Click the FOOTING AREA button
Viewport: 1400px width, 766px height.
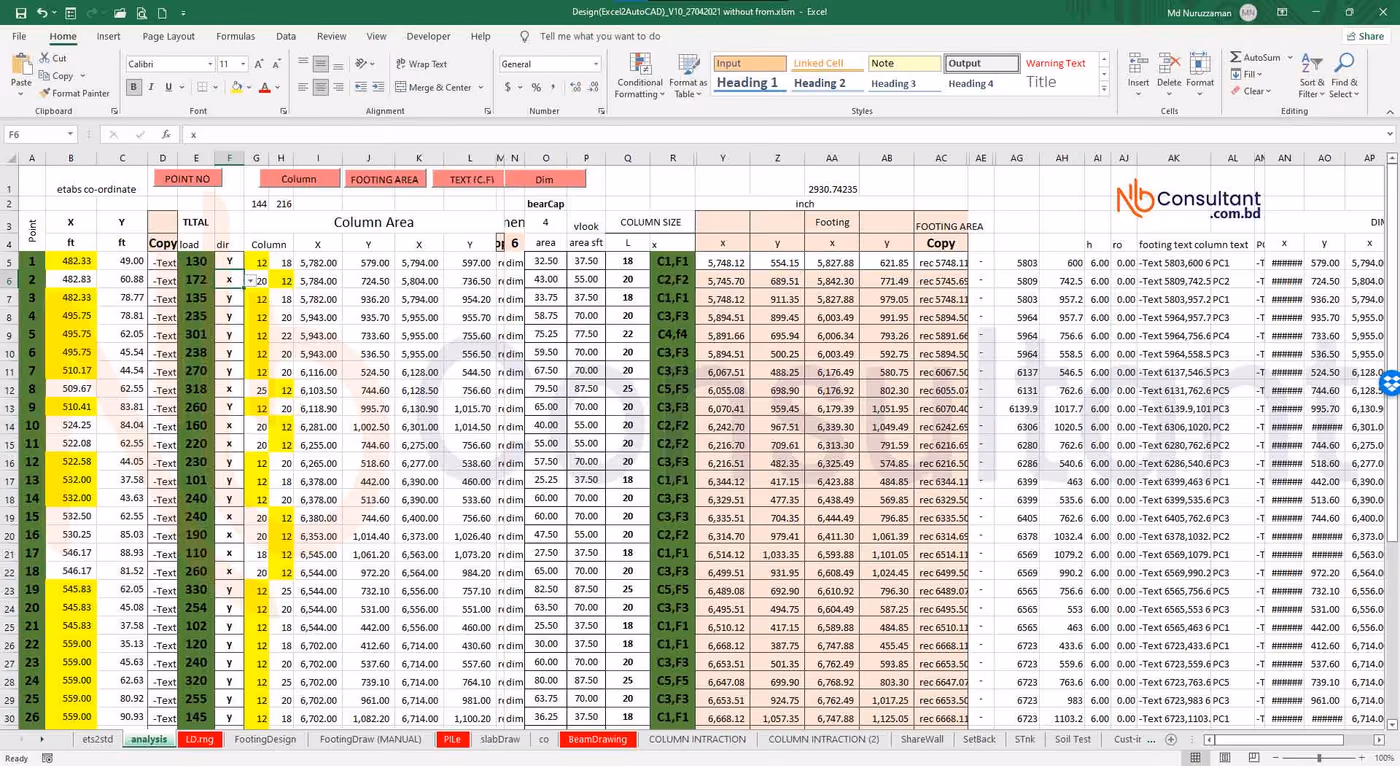384,179
